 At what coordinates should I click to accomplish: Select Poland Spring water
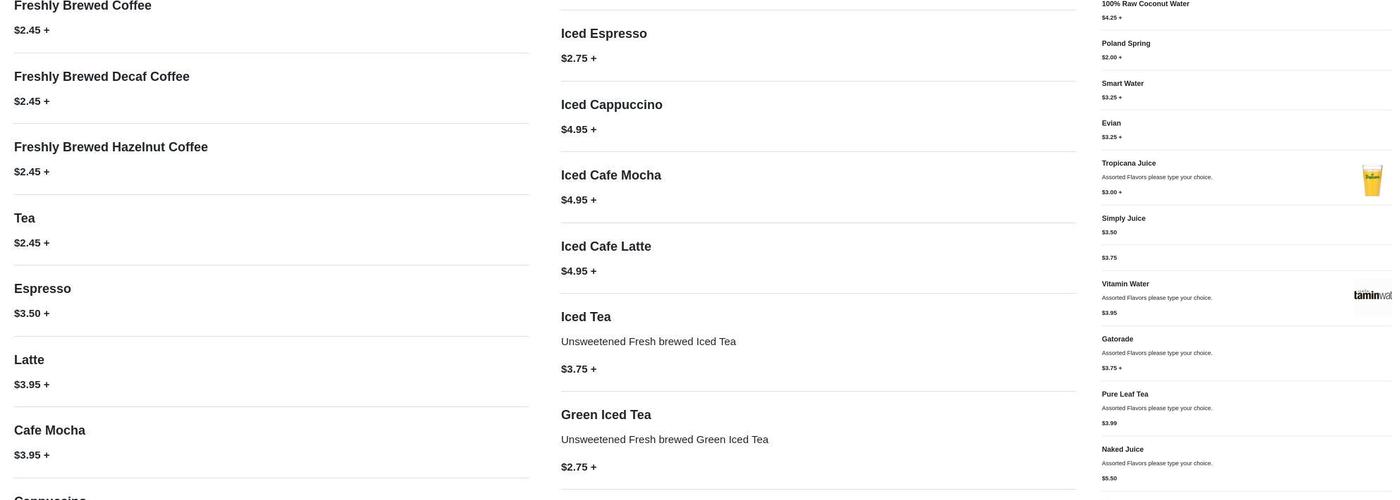point(1126,44)
